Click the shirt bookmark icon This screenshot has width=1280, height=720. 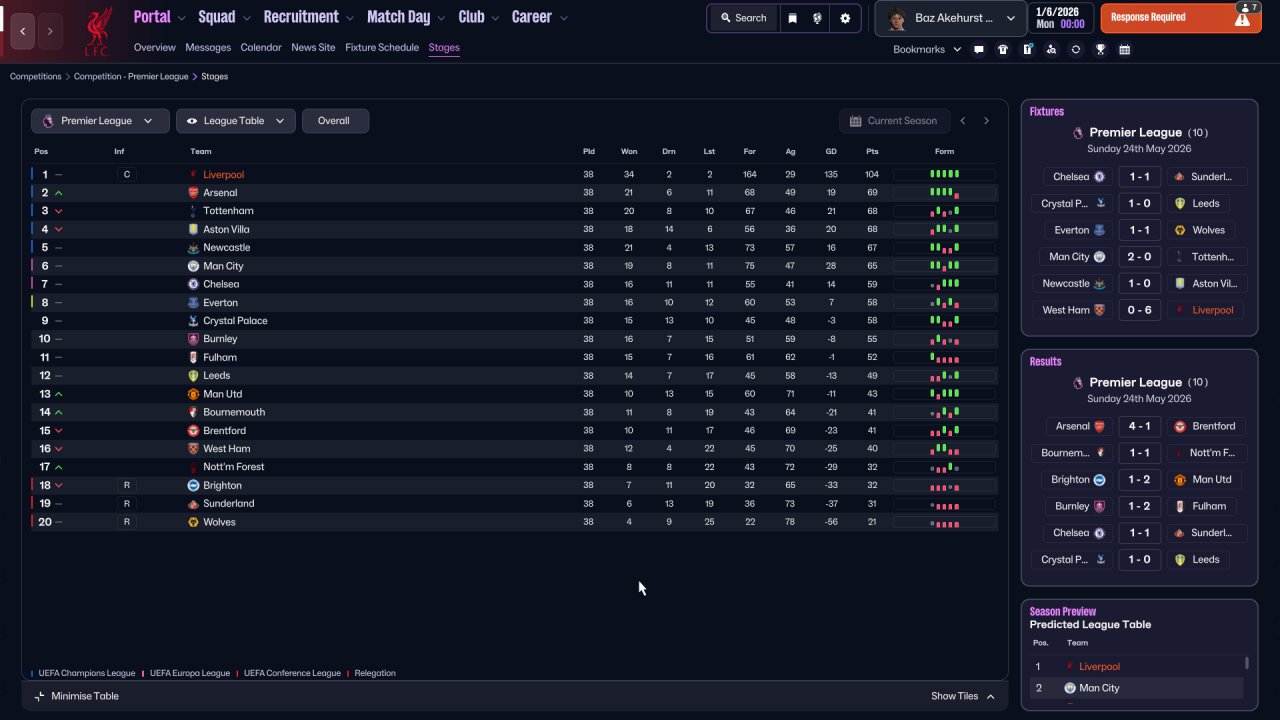1003,49
